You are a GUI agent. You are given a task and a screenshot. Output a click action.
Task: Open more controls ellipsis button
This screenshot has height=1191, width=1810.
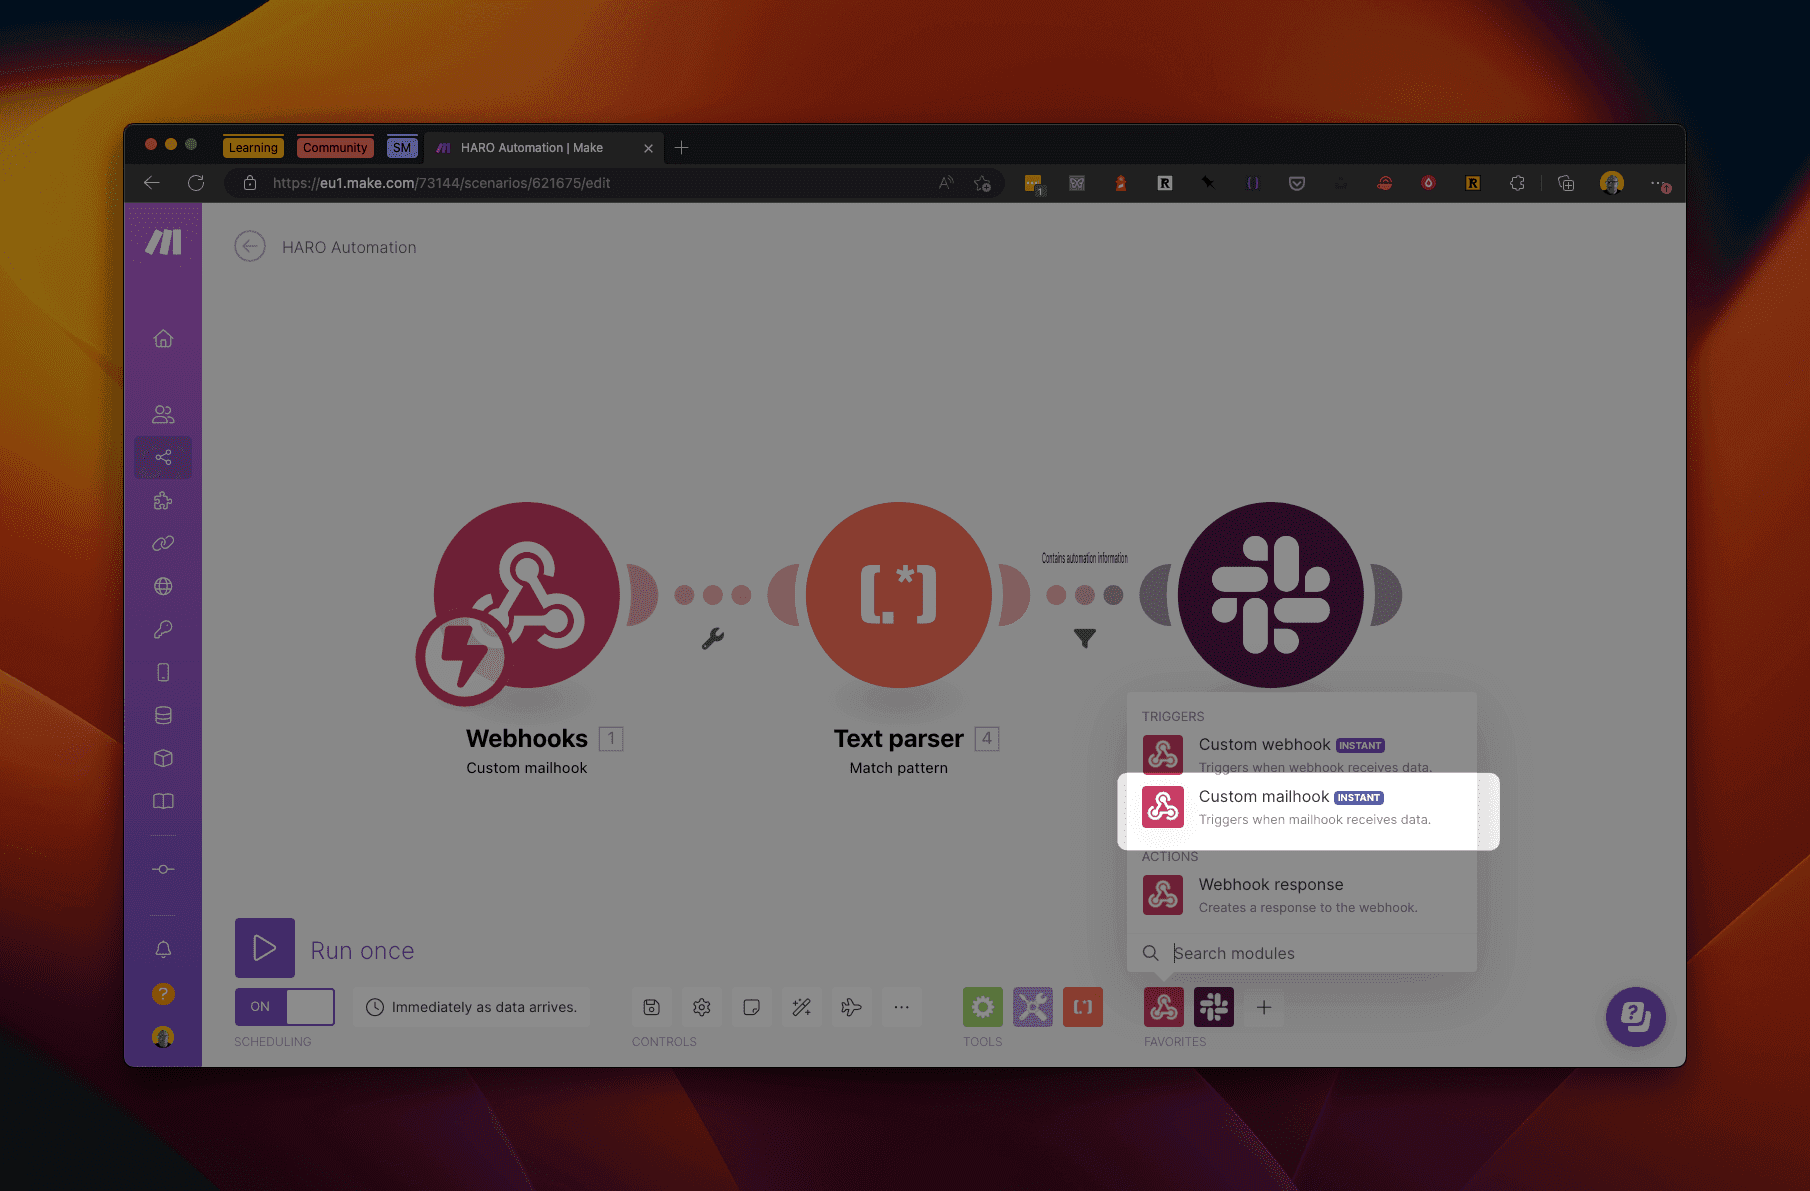[902, 1007]
